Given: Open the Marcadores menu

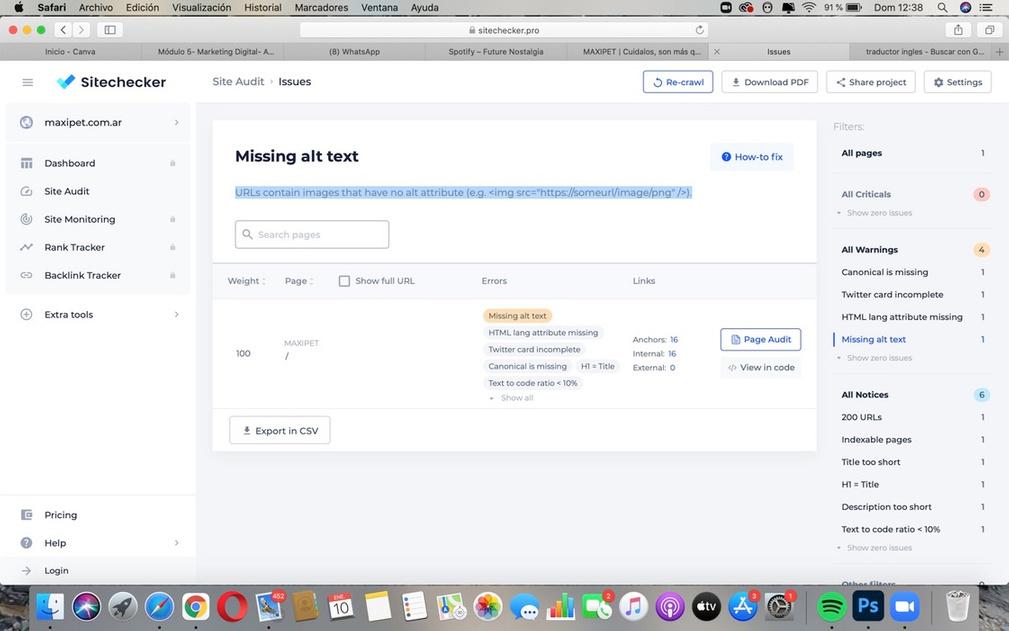Looking at the screenshot, I should click(321, 8).
